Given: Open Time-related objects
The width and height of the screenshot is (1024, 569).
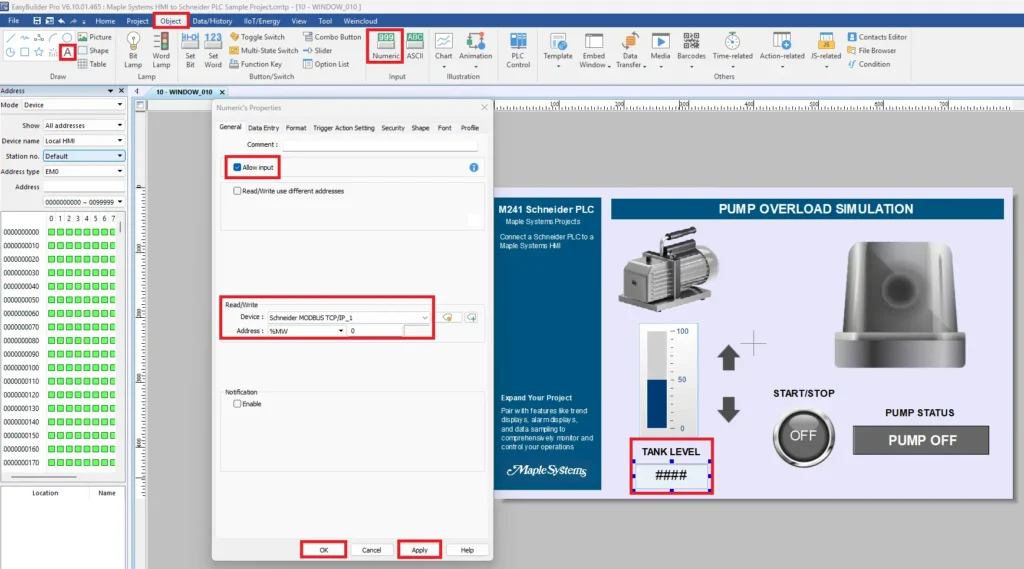Looking at the screenshot, I should point(732,50).
